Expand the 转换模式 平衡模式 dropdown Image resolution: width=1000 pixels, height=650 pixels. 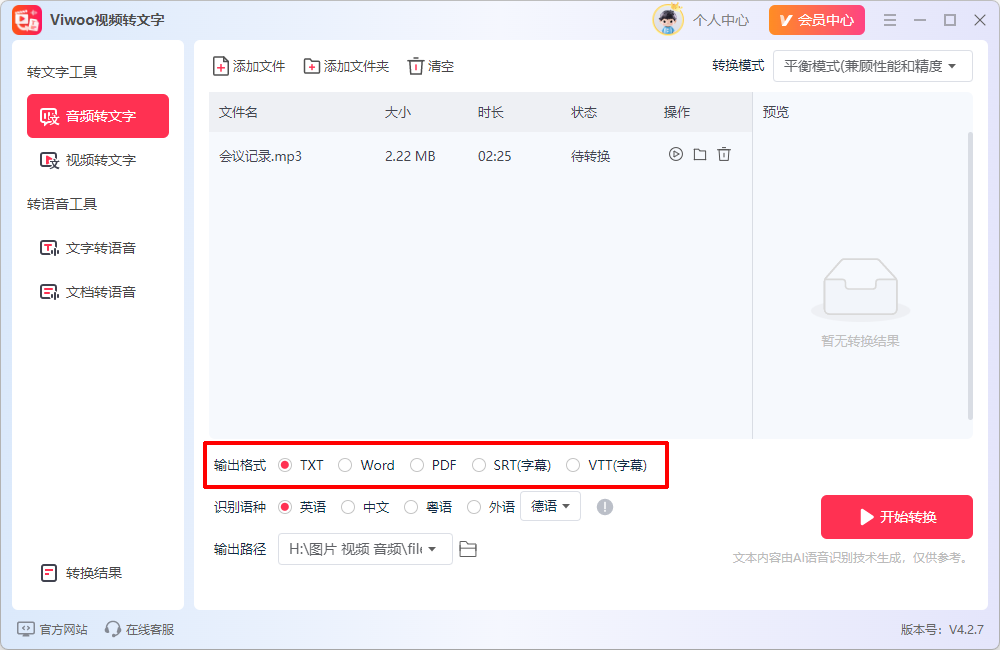pos(872,66)
